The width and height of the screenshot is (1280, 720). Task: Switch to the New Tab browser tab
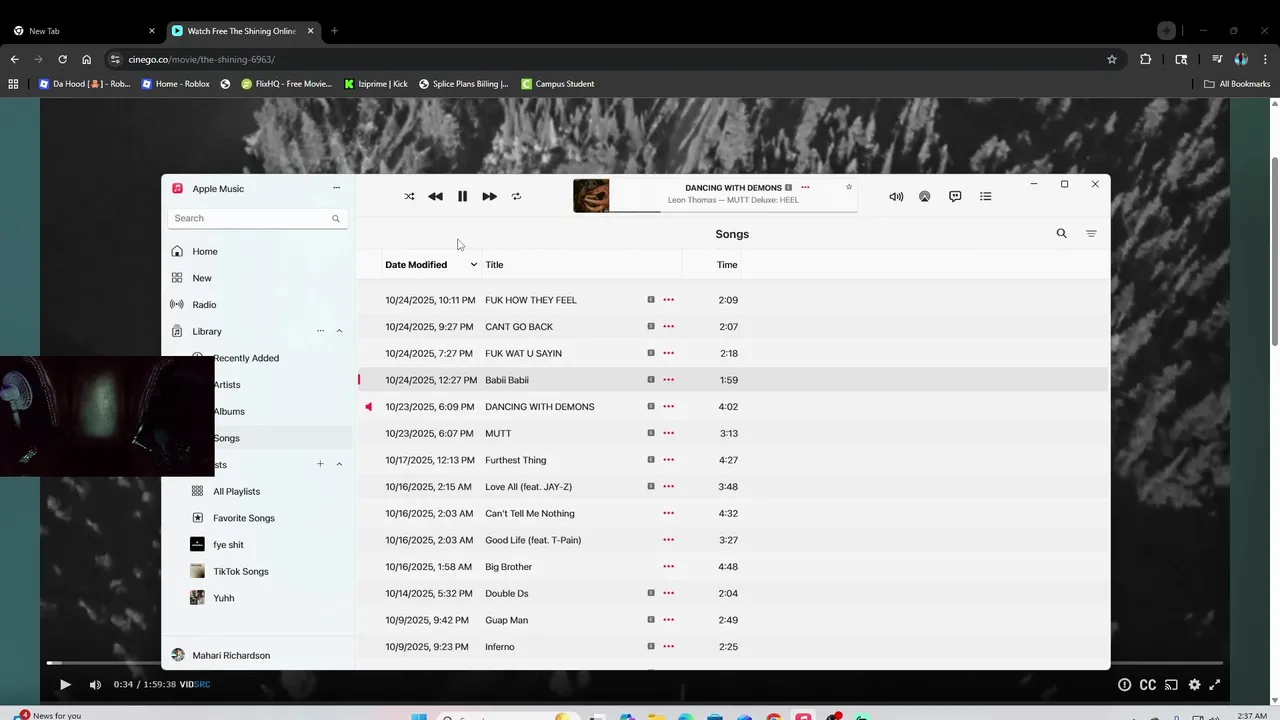82,31
